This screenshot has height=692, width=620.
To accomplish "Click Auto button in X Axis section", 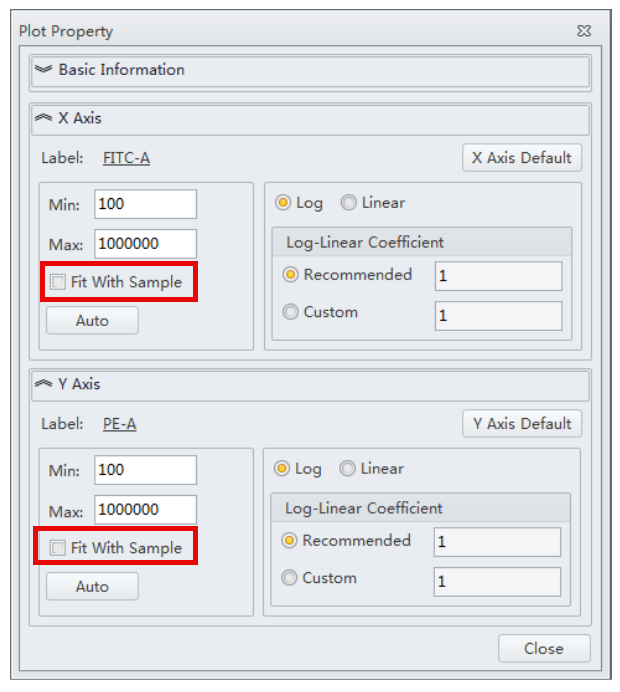I will click(92, 321).
